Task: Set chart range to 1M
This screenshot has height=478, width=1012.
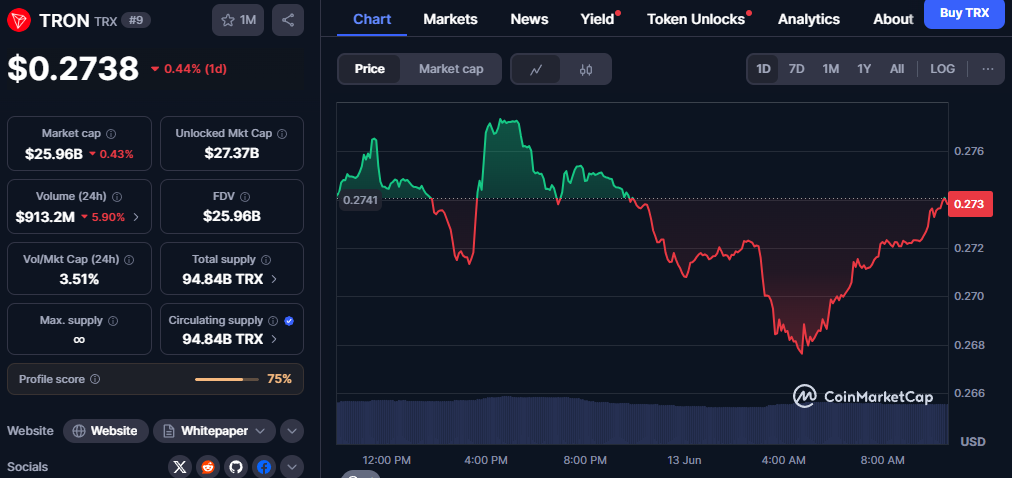Action: click(x=831, y=69)
